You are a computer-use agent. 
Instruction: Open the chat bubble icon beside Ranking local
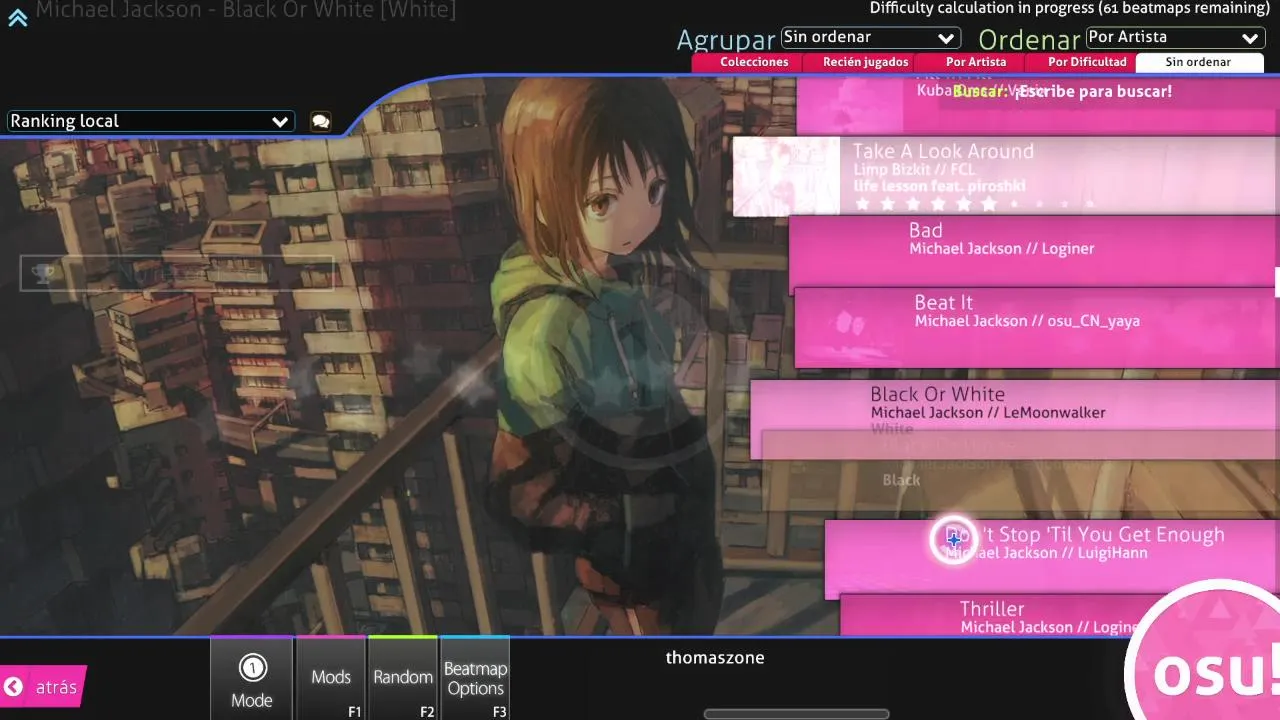(x=320, y=121)
